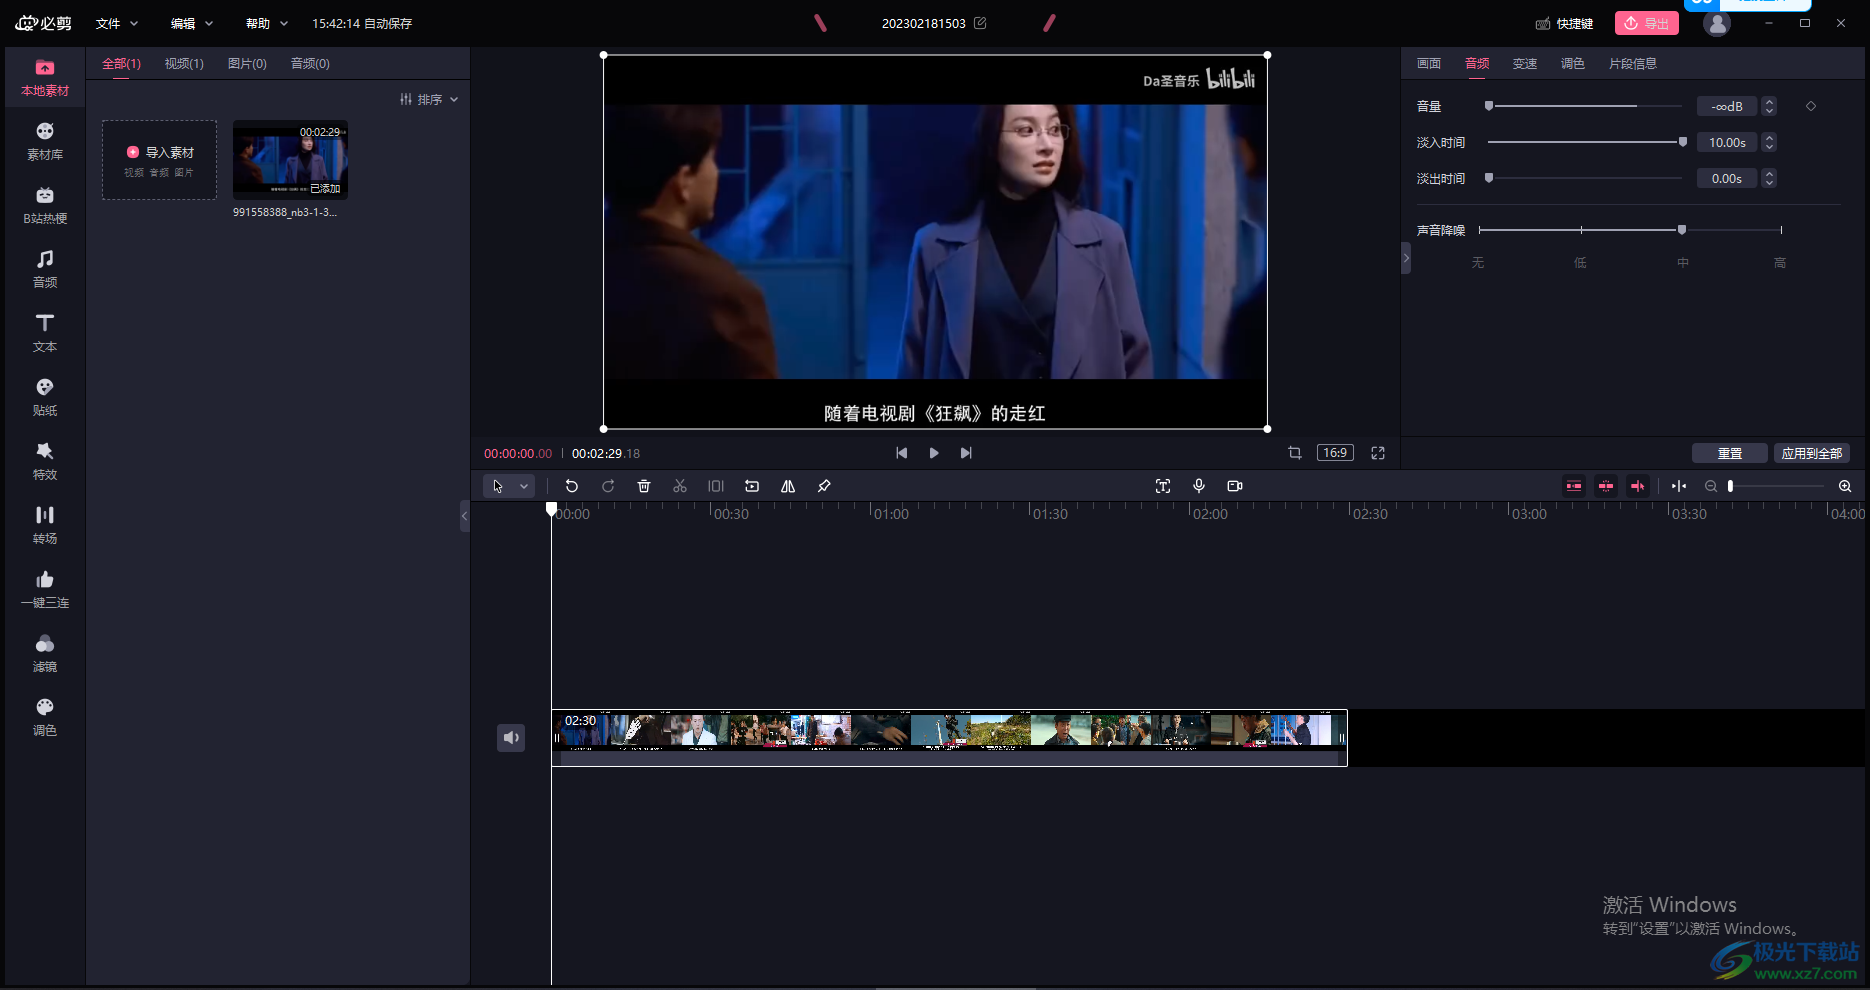Zoom in the timeline with plus magnifier
This screenshot has height=990, width=1870.
(1845, 486)
